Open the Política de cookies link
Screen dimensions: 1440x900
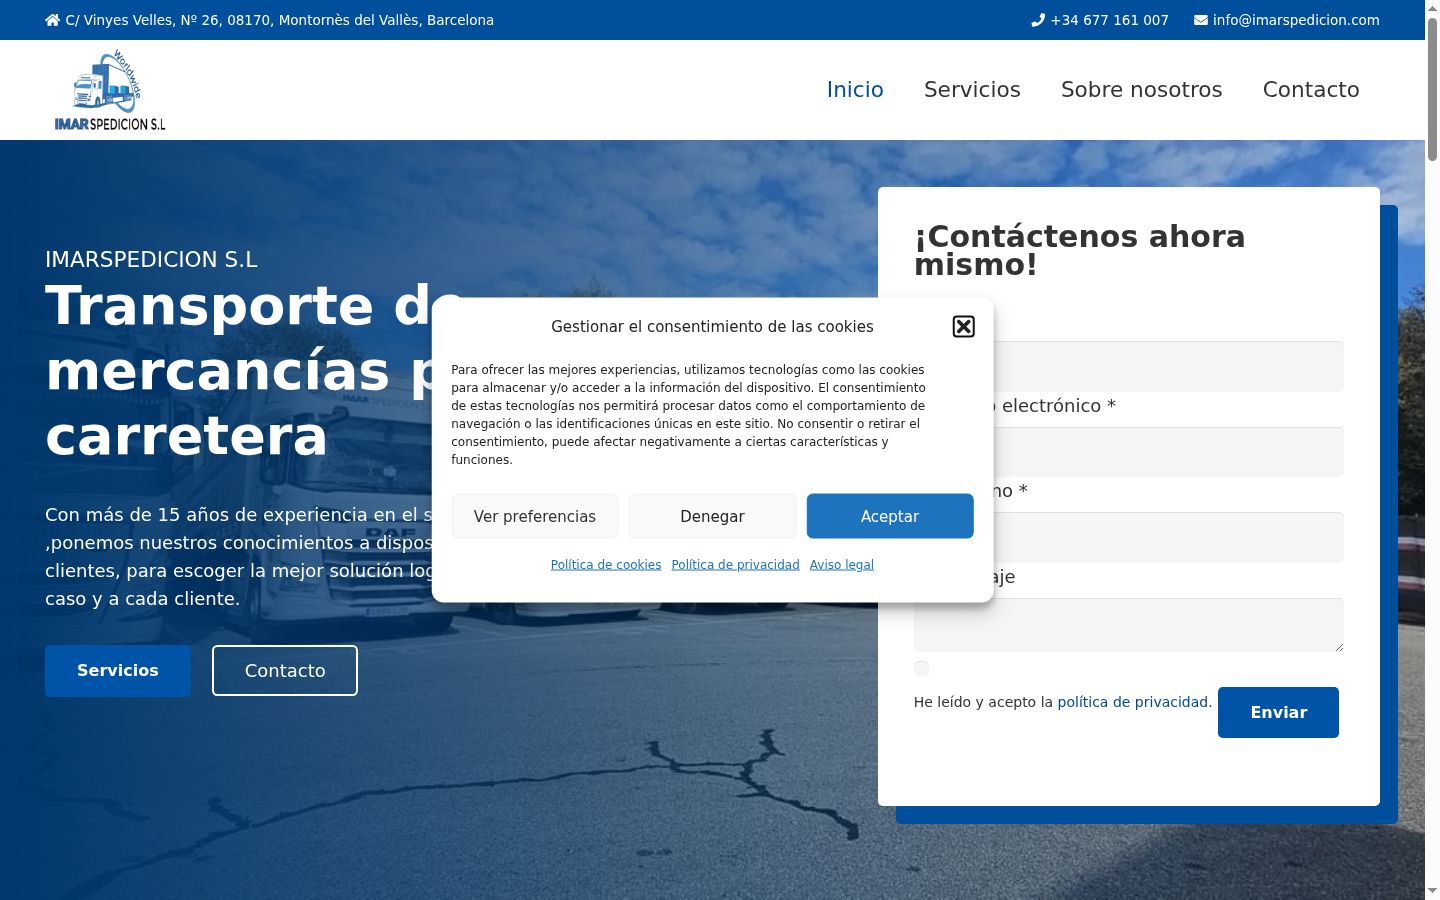tap(606, 565)
